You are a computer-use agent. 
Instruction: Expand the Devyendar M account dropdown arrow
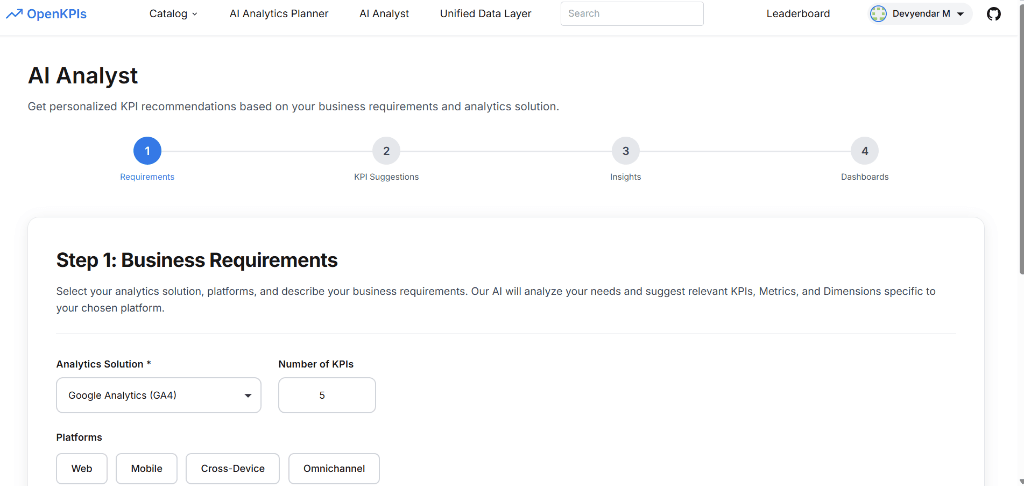pyautogui.click(x=960, y=14)
